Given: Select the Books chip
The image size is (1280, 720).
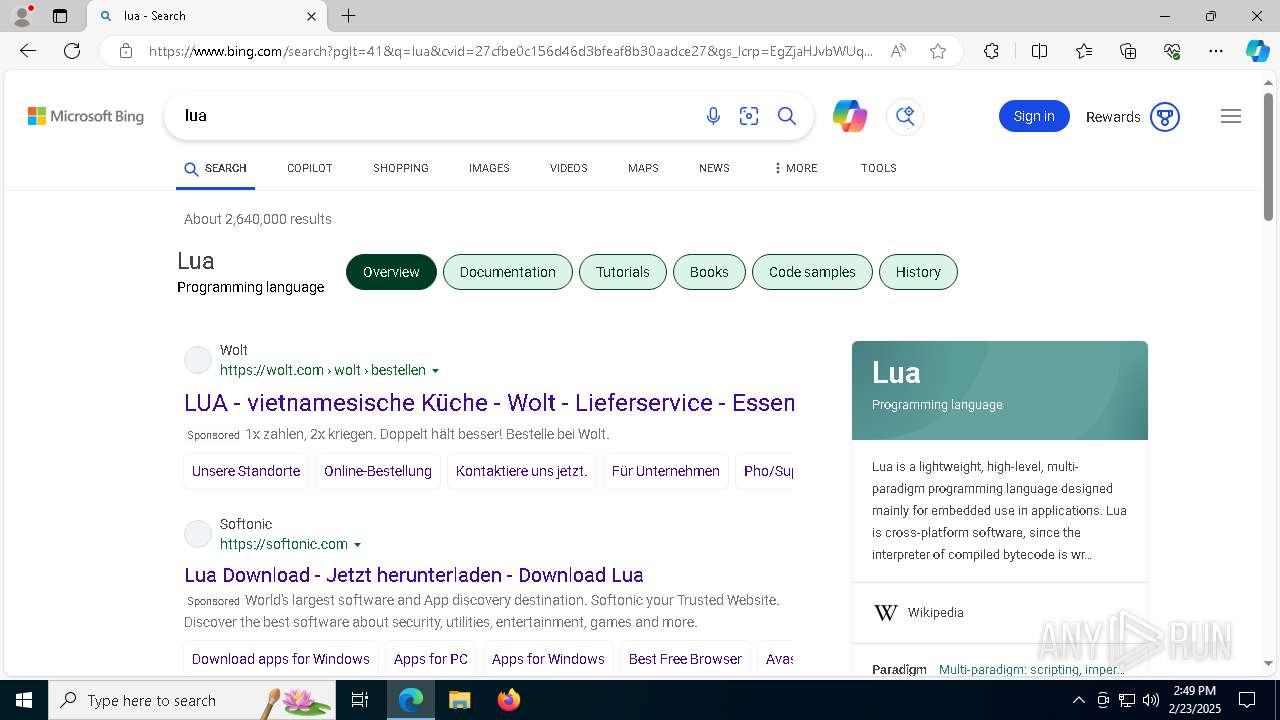Looking at the screenshot, I should pos(709,272).
